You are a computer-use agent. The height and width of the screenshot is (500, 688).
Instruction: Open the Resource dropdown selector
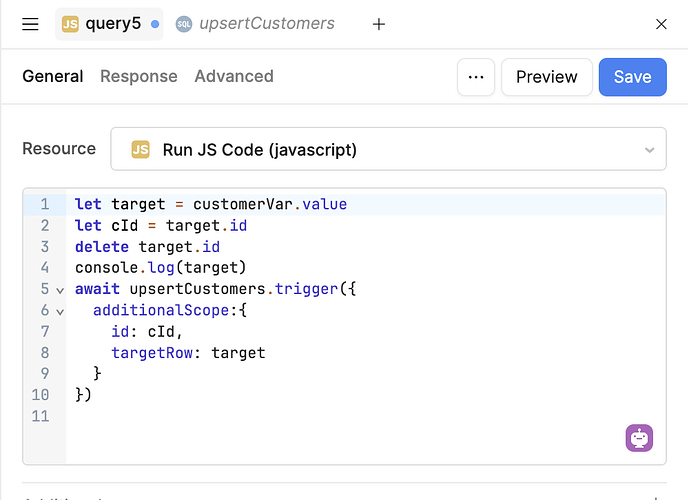tap(388, 149)
